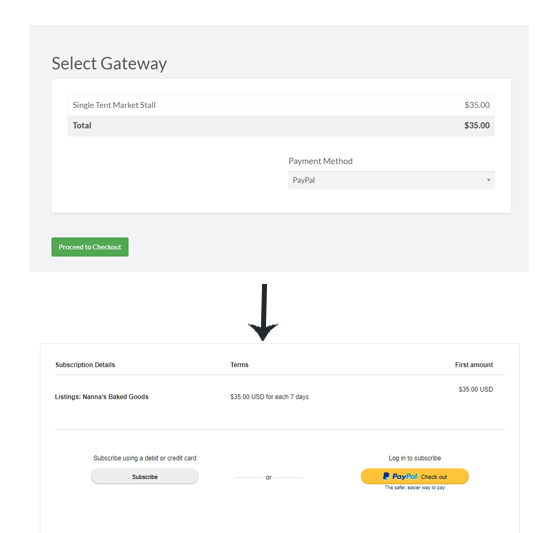Click the black downward arrow graphic

[263, 312]
